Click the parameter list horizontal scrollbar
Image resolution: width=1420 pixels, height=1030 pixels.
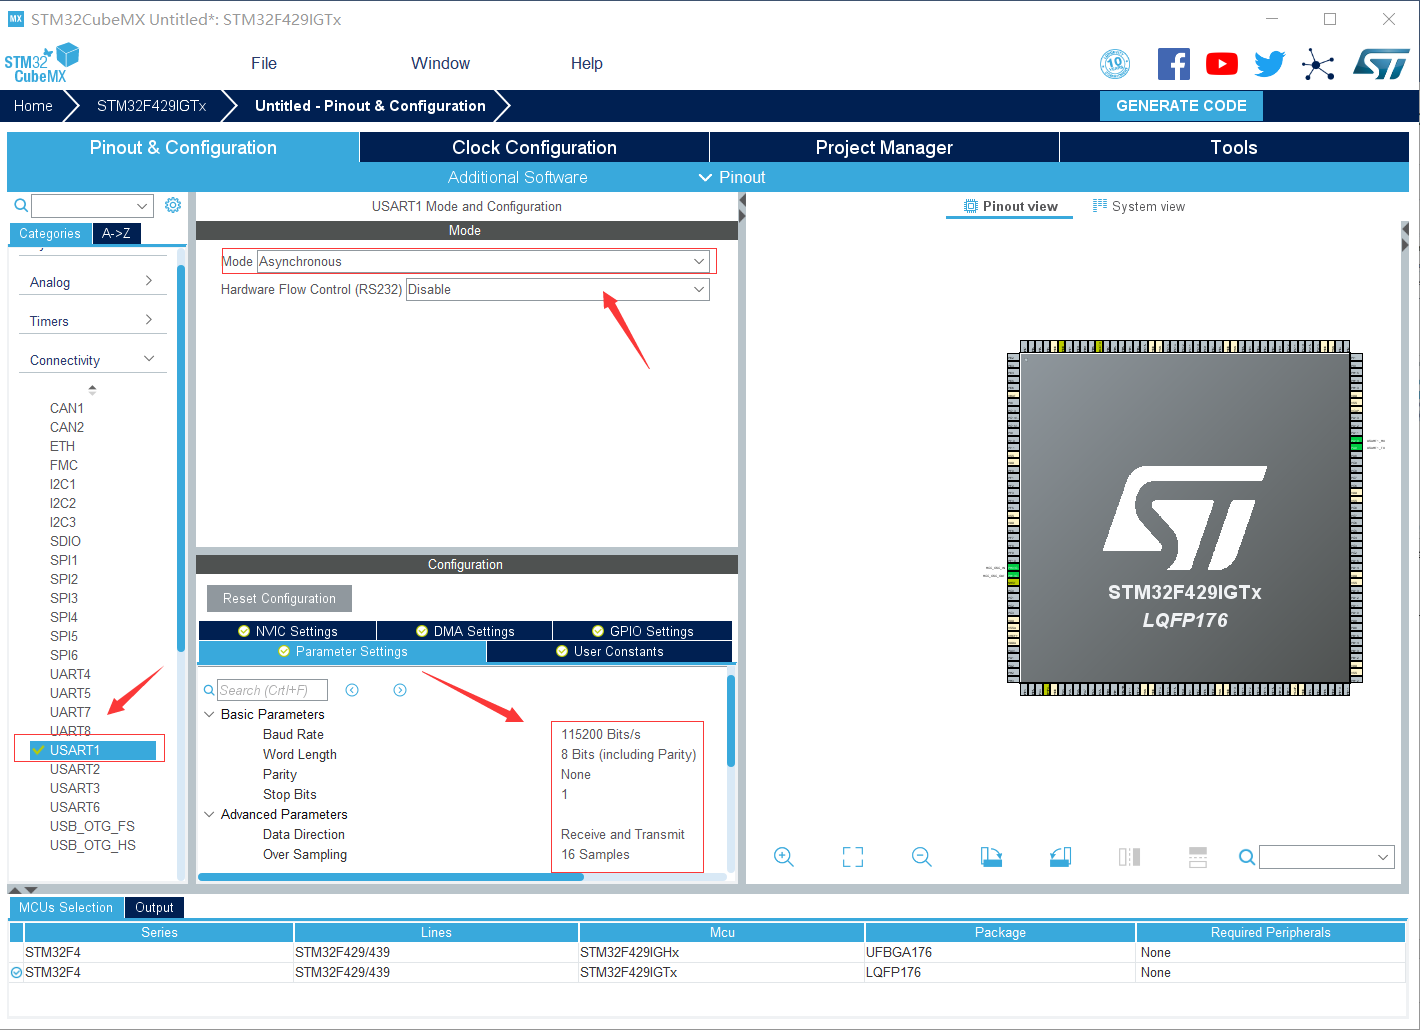tap(391, 877)
